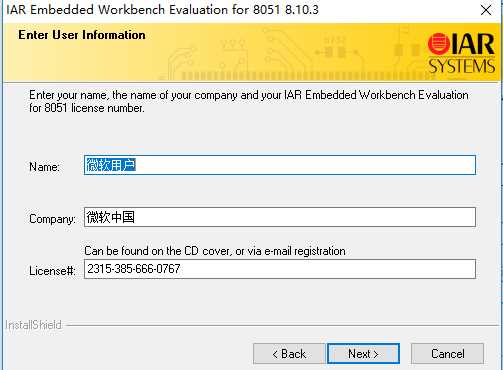
Task: Go back with the Back button
Action: click(x=289, y=353)
